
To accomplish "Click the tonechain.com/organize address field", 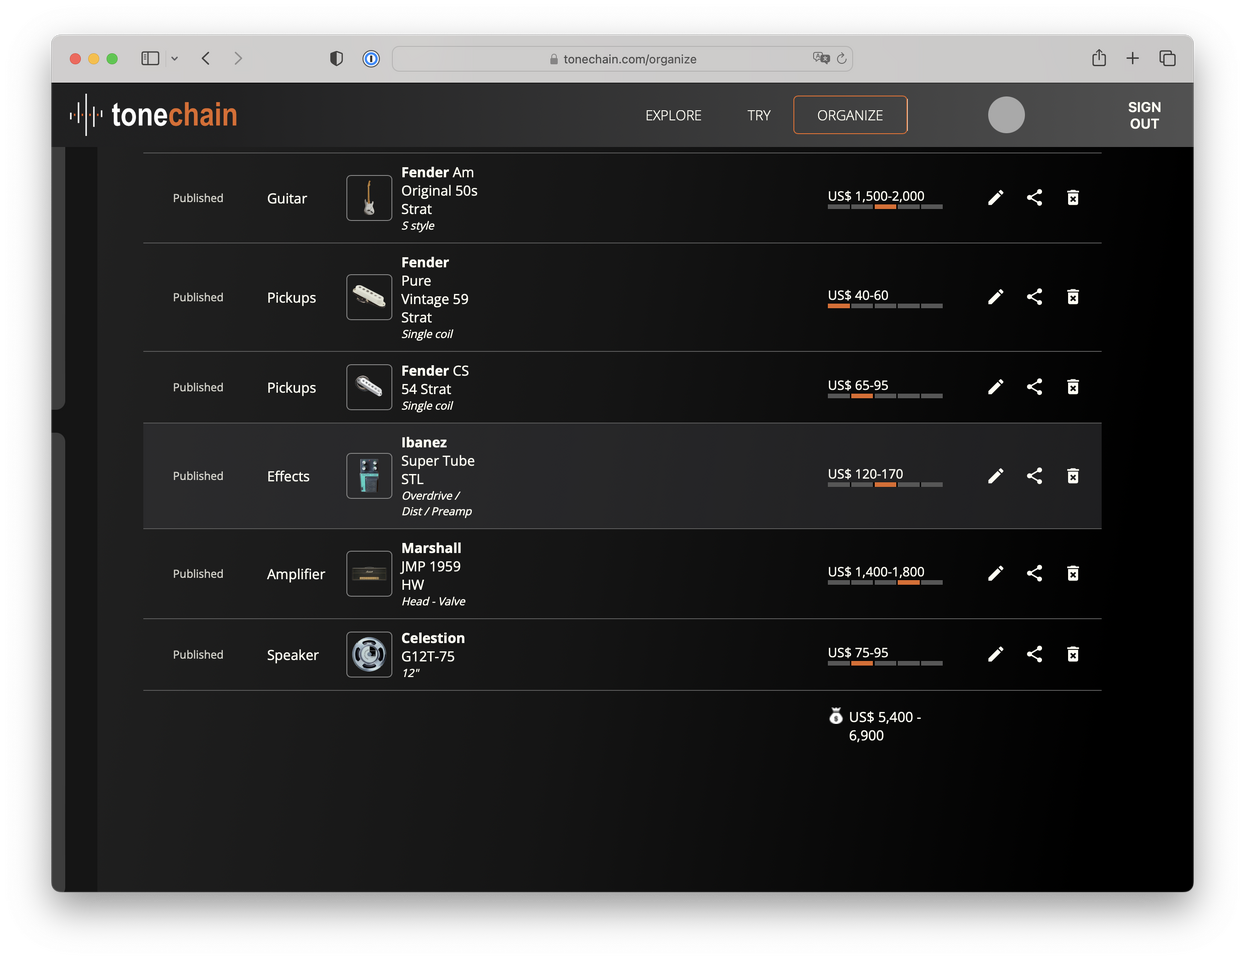I will 622,59.
